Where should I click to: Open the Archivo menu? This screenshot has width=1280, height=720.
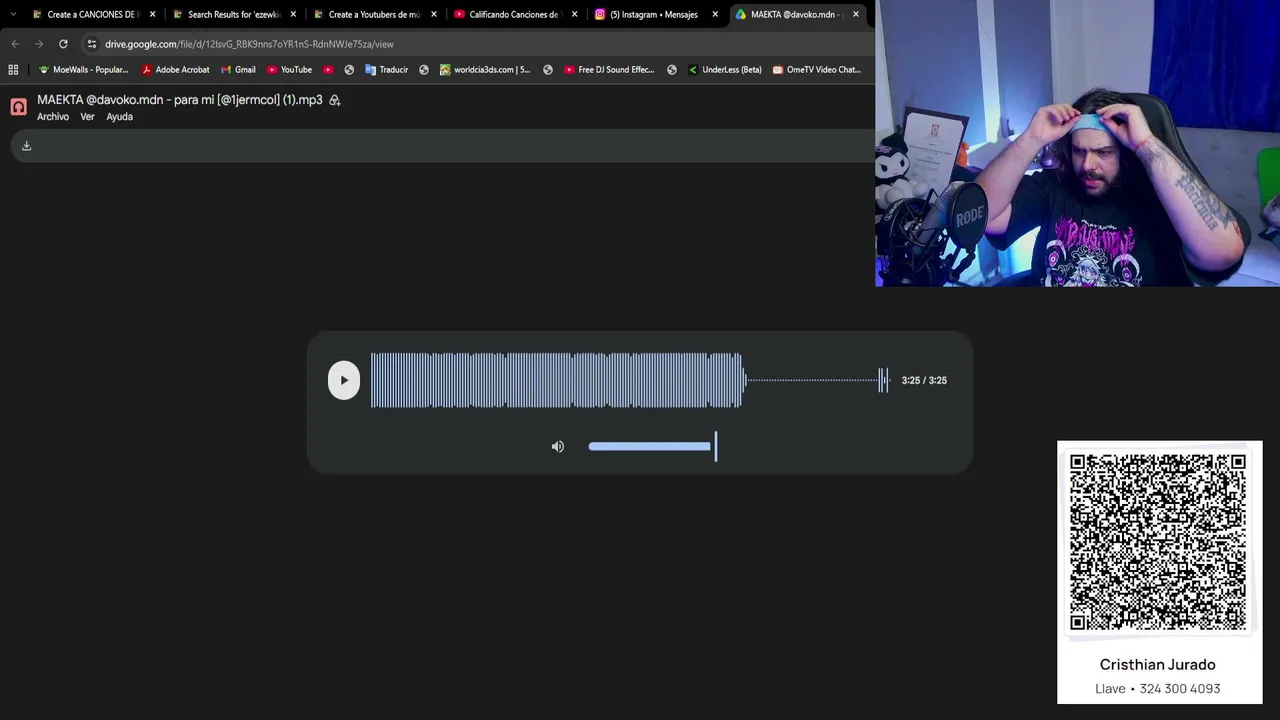coord(53,117)
